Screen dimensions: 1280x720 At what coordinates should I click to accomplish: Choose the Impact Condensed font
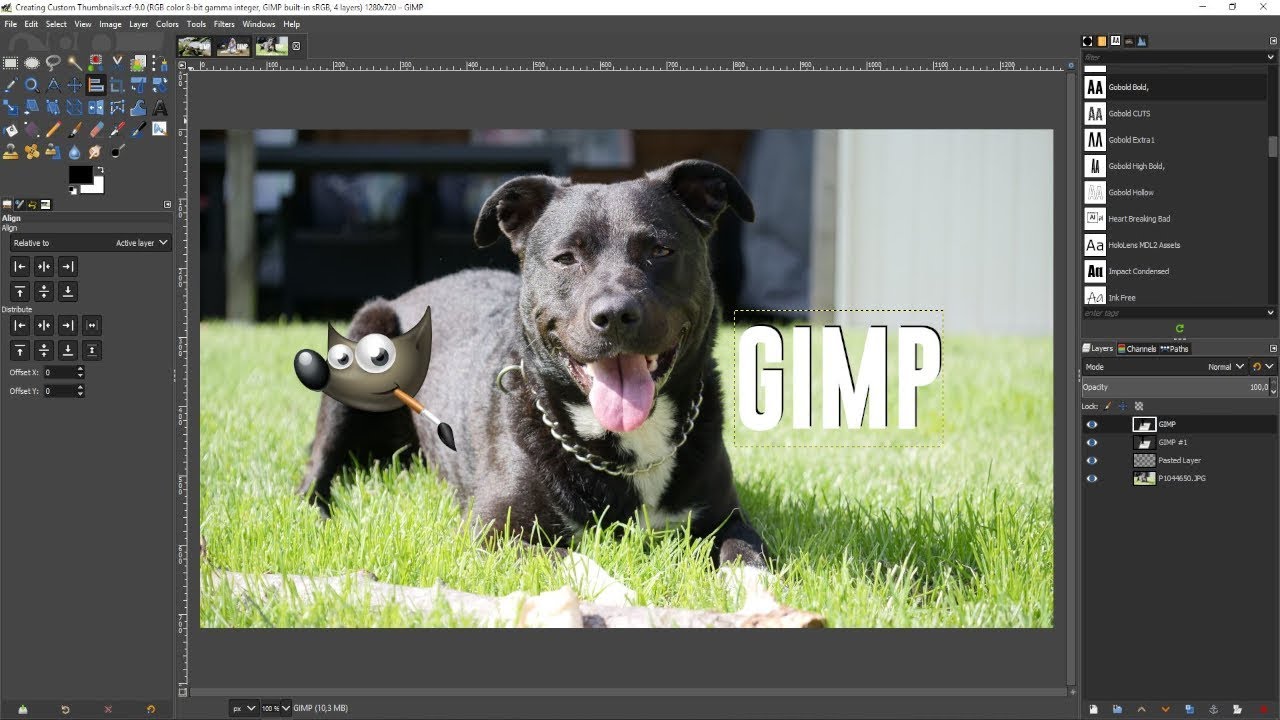tap(1175, 271)
